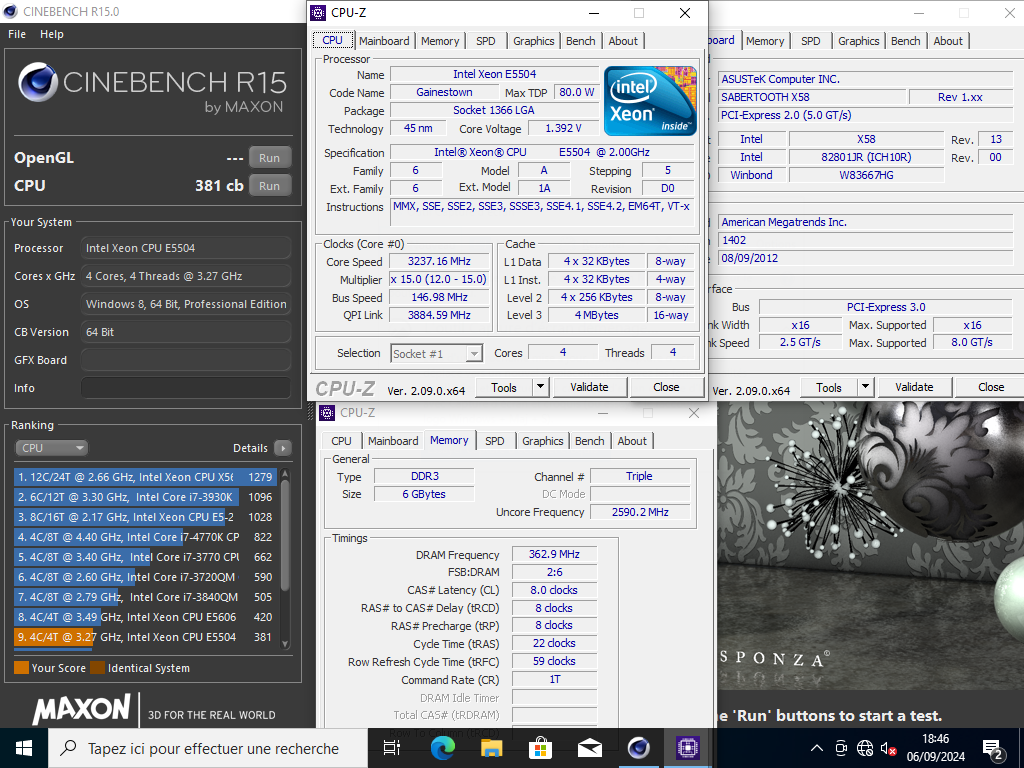The width and height of the screenshot is (1024, 768).
Task: Click Close button in front CPU-Z window
Action: tap(666, 387)
